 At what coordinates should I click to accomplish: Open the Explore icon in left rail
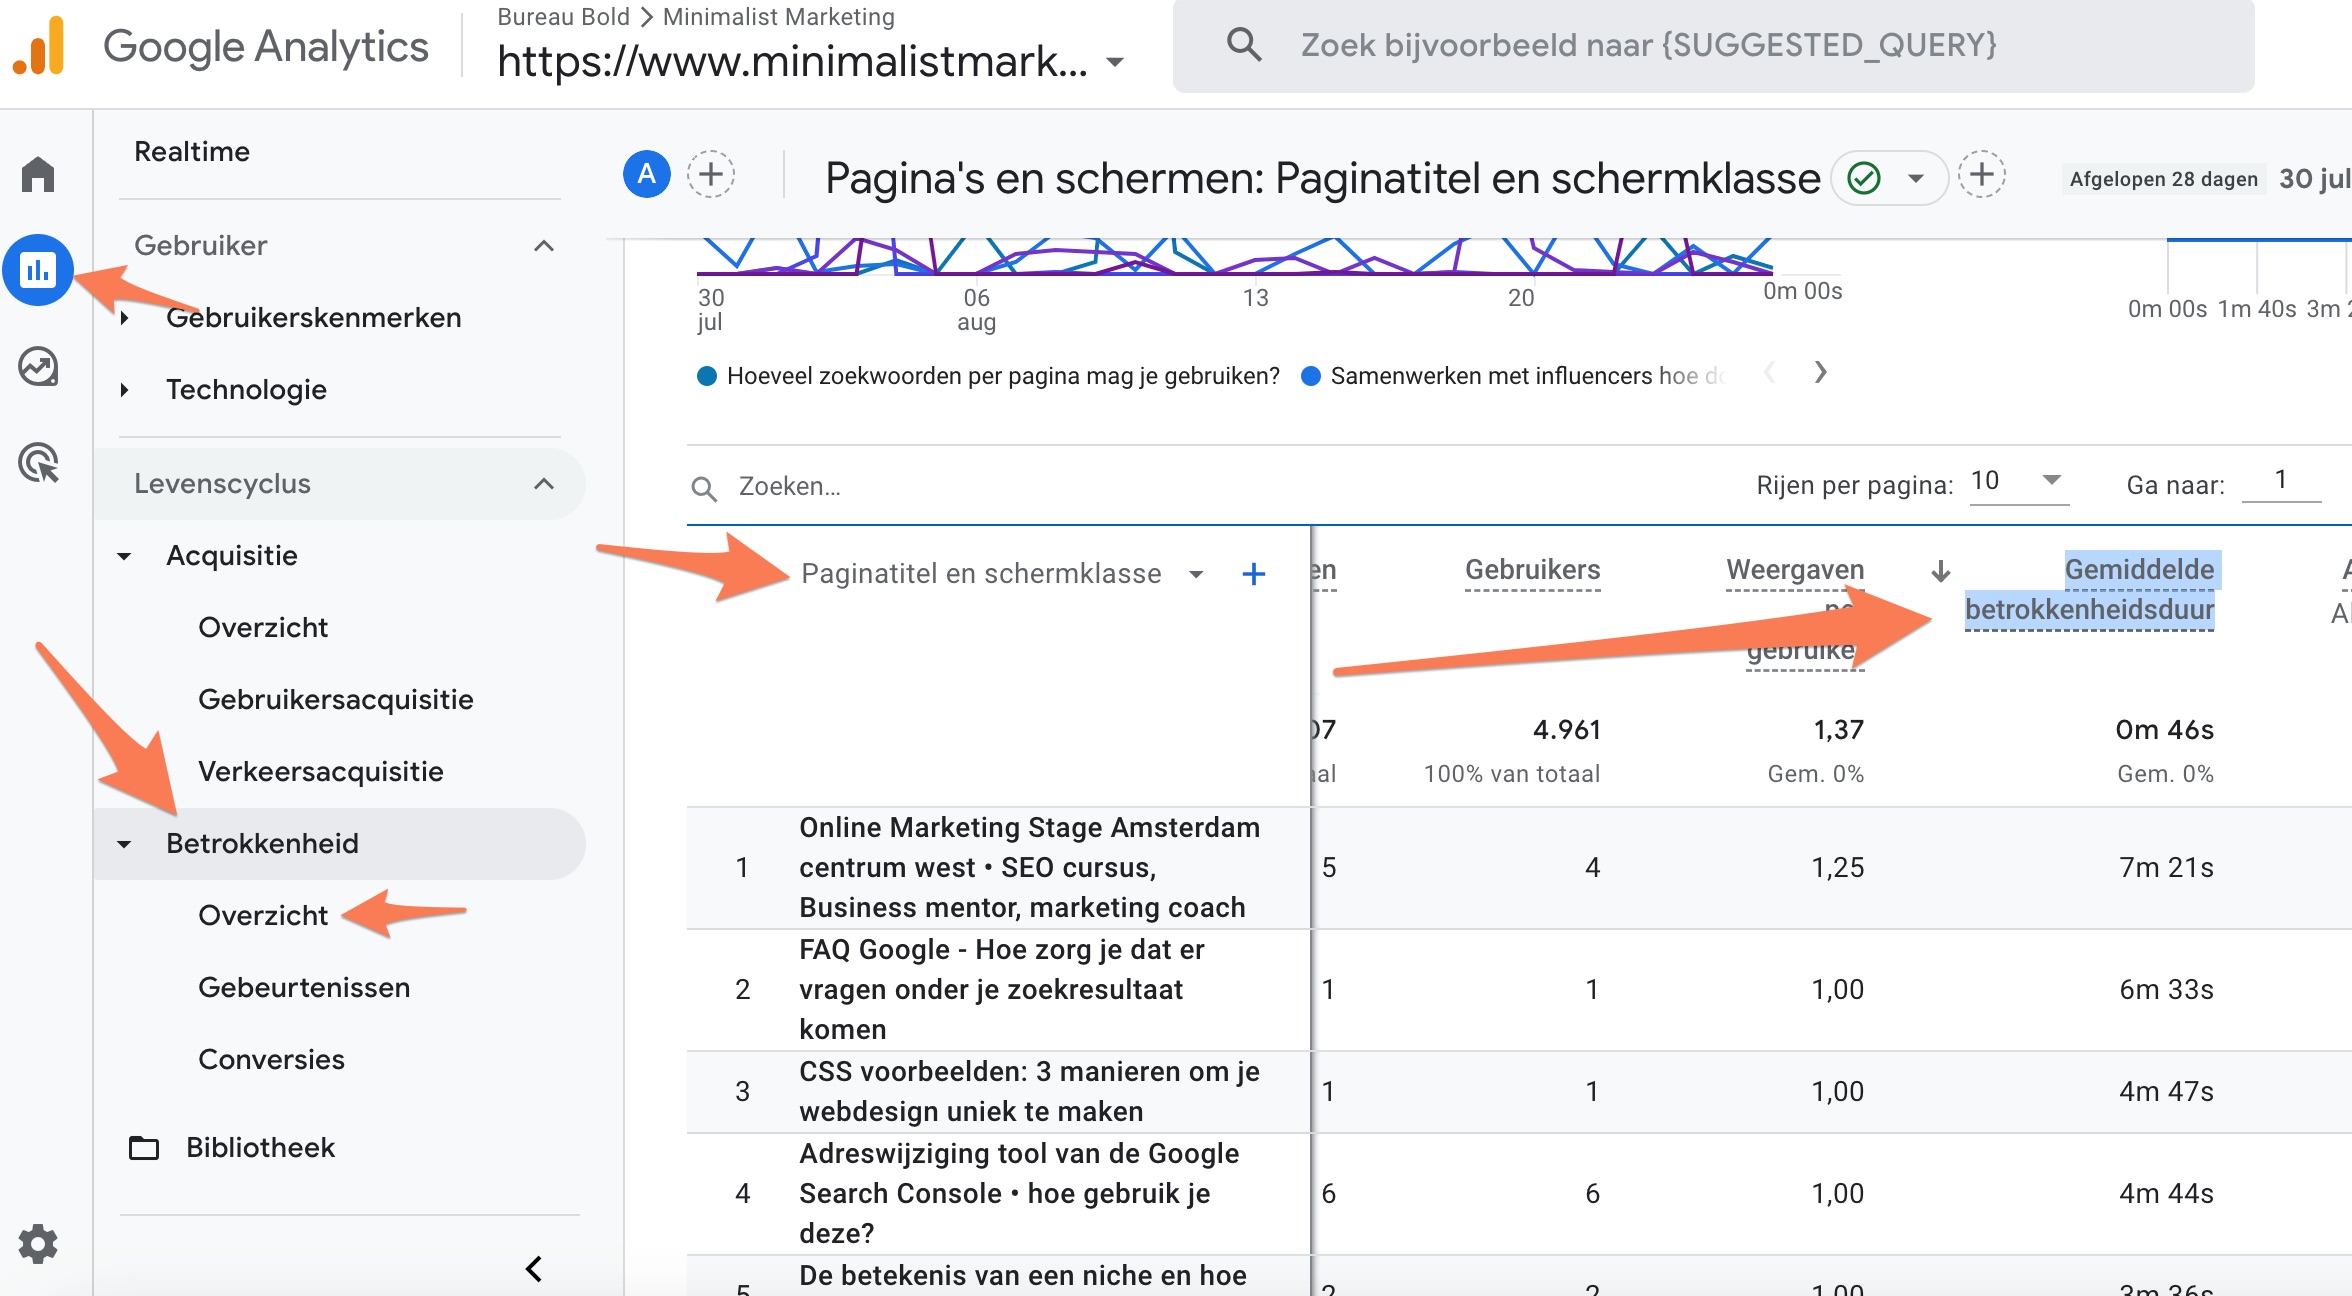(x=38, y=366)
